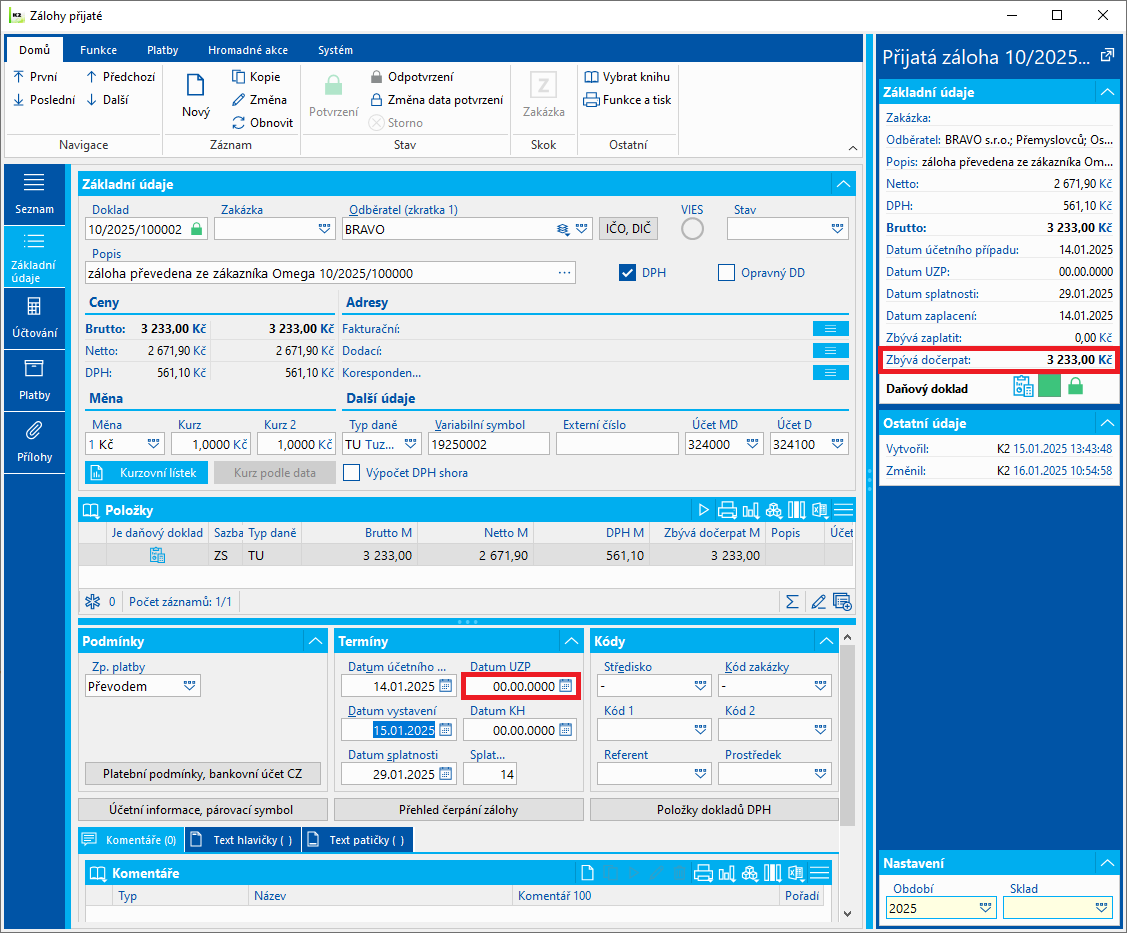Click the sum icon below Položky table
Image resolution: width=1127 pixels, height=933 pixels.
[x=792, y=601]
